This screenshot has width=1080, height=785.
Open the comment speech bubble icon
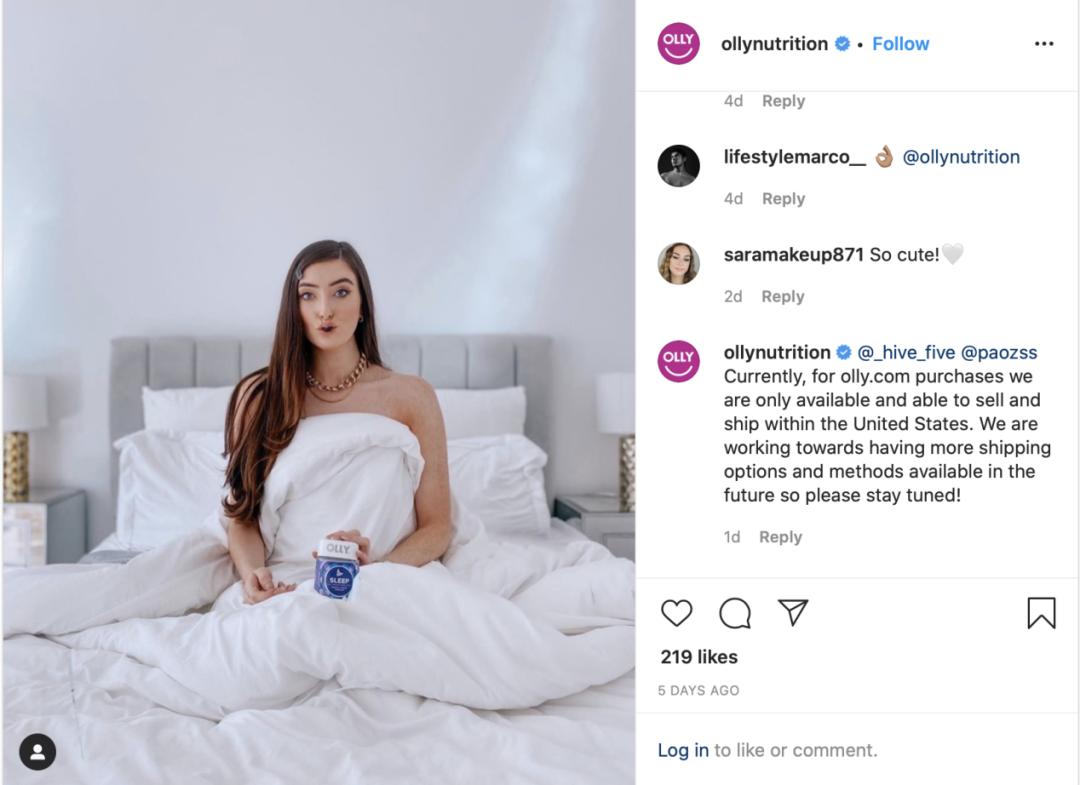[735, 612]
